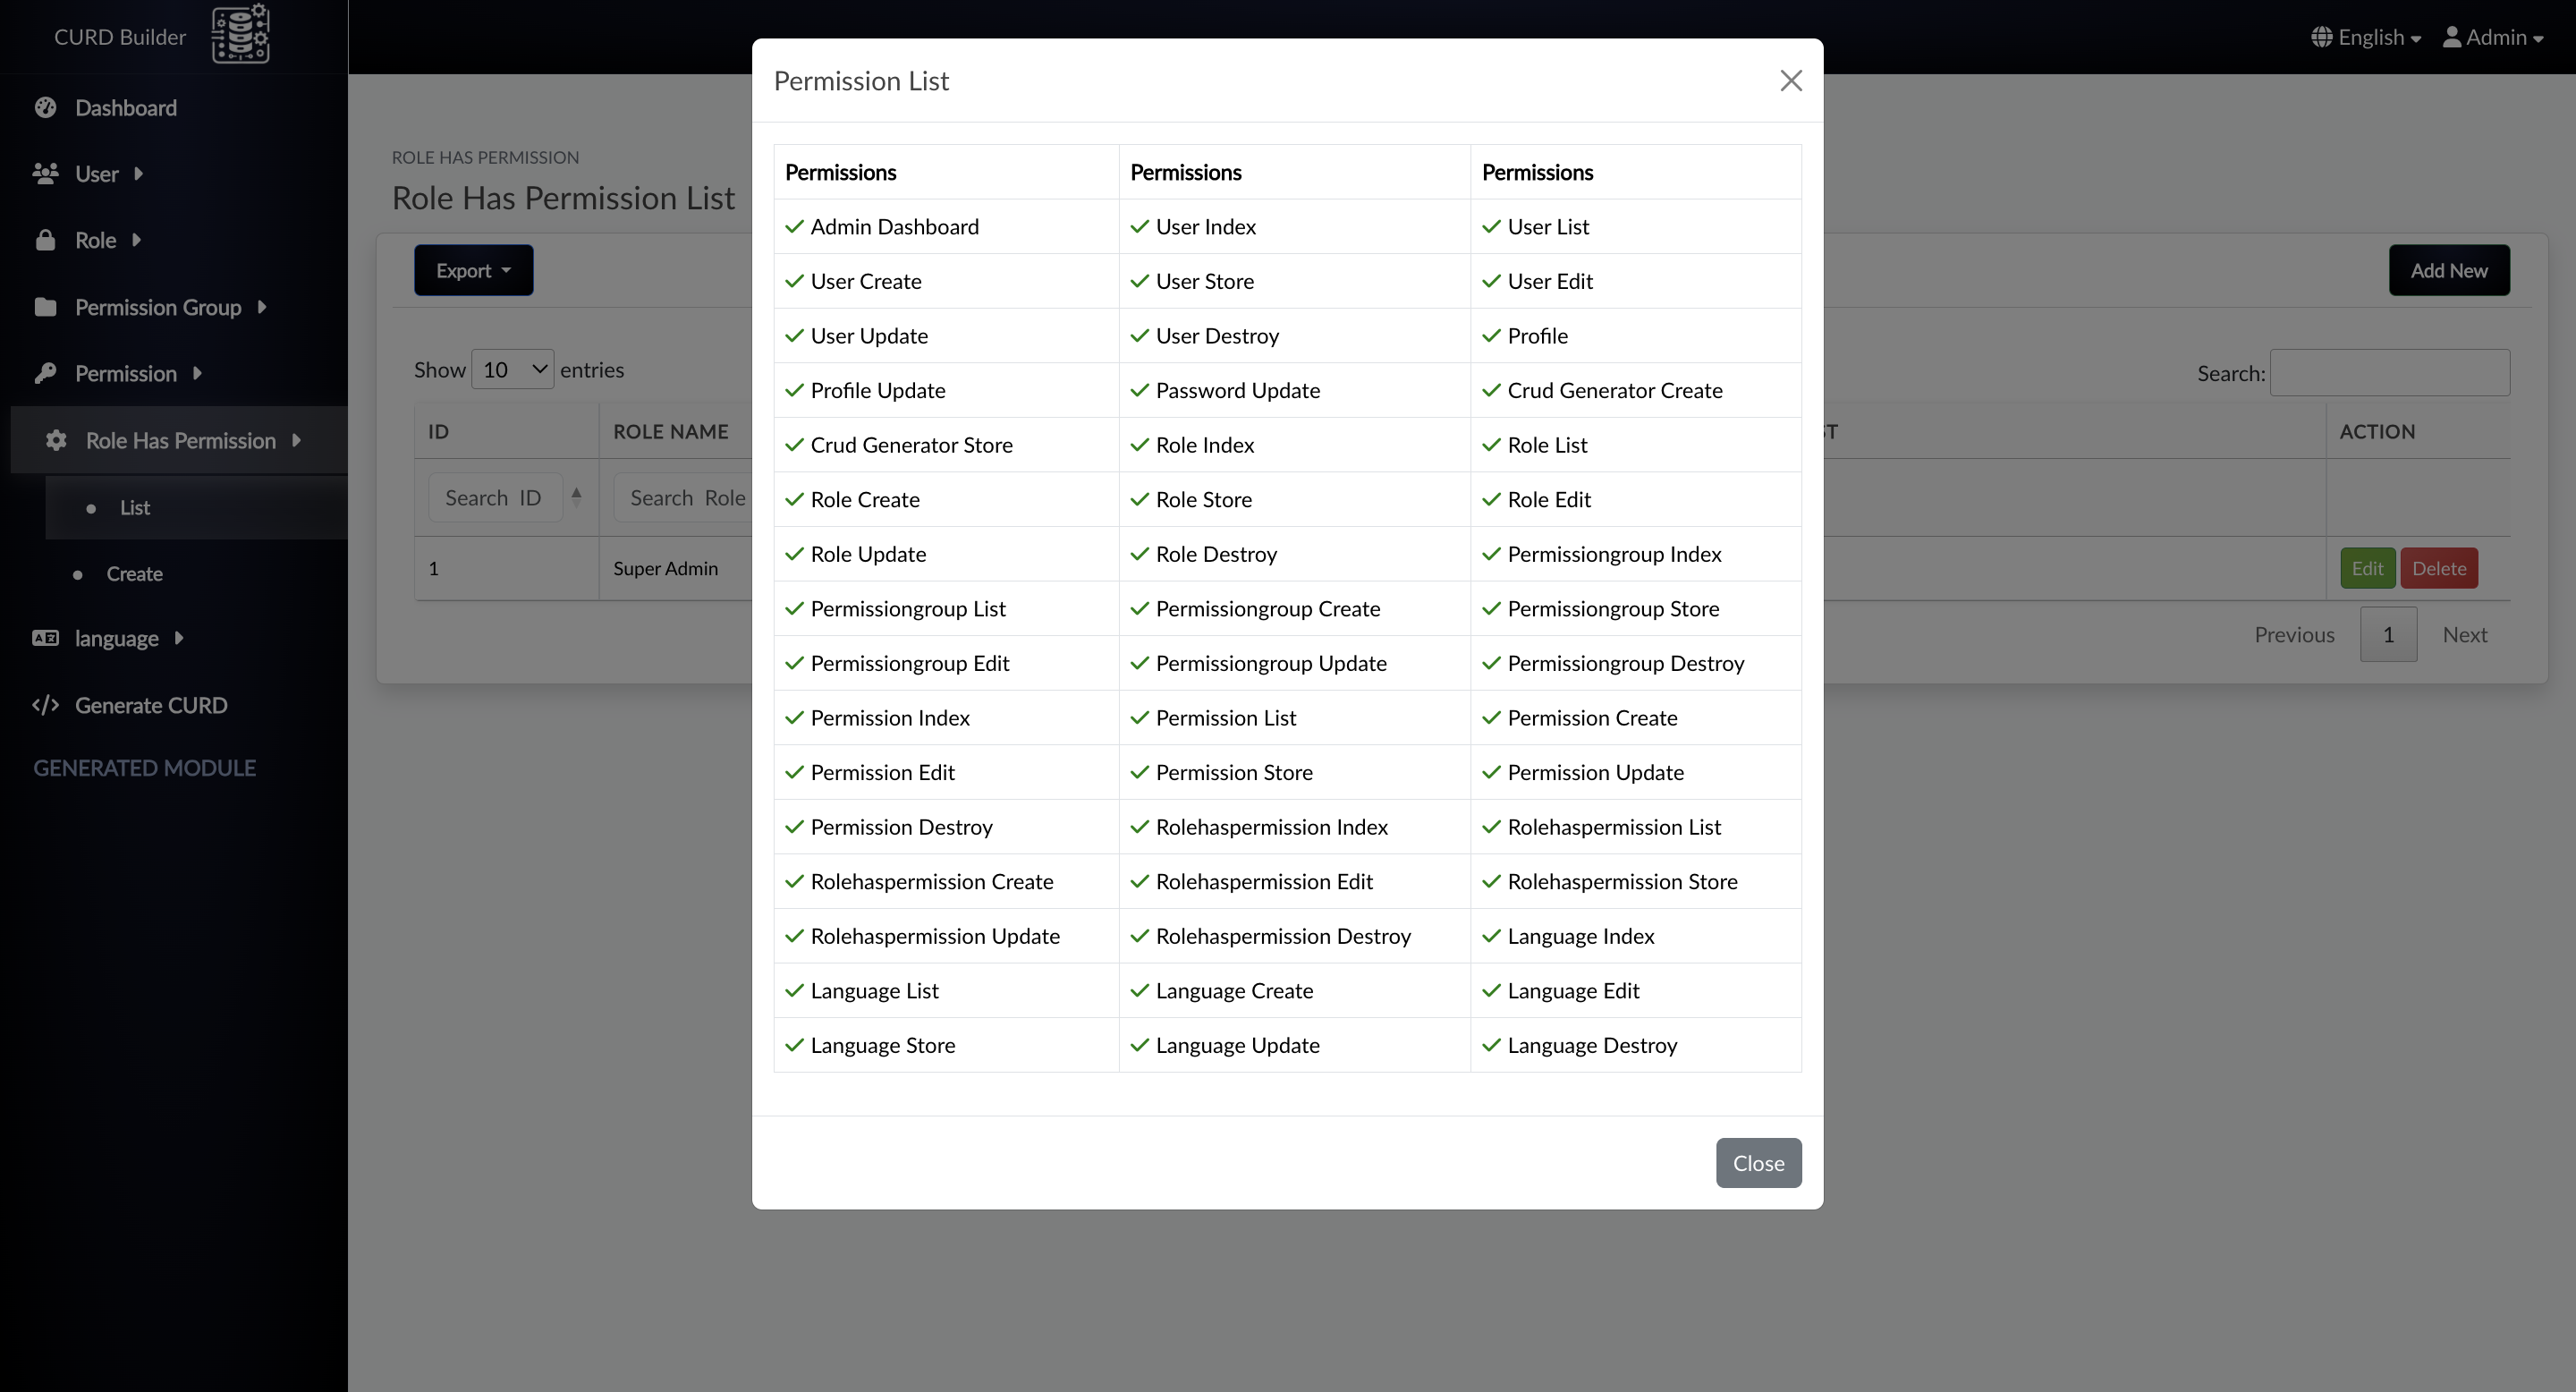2576x1392 pixels.
Task: Open Permission Group menu item
Action: click(158, 307)
